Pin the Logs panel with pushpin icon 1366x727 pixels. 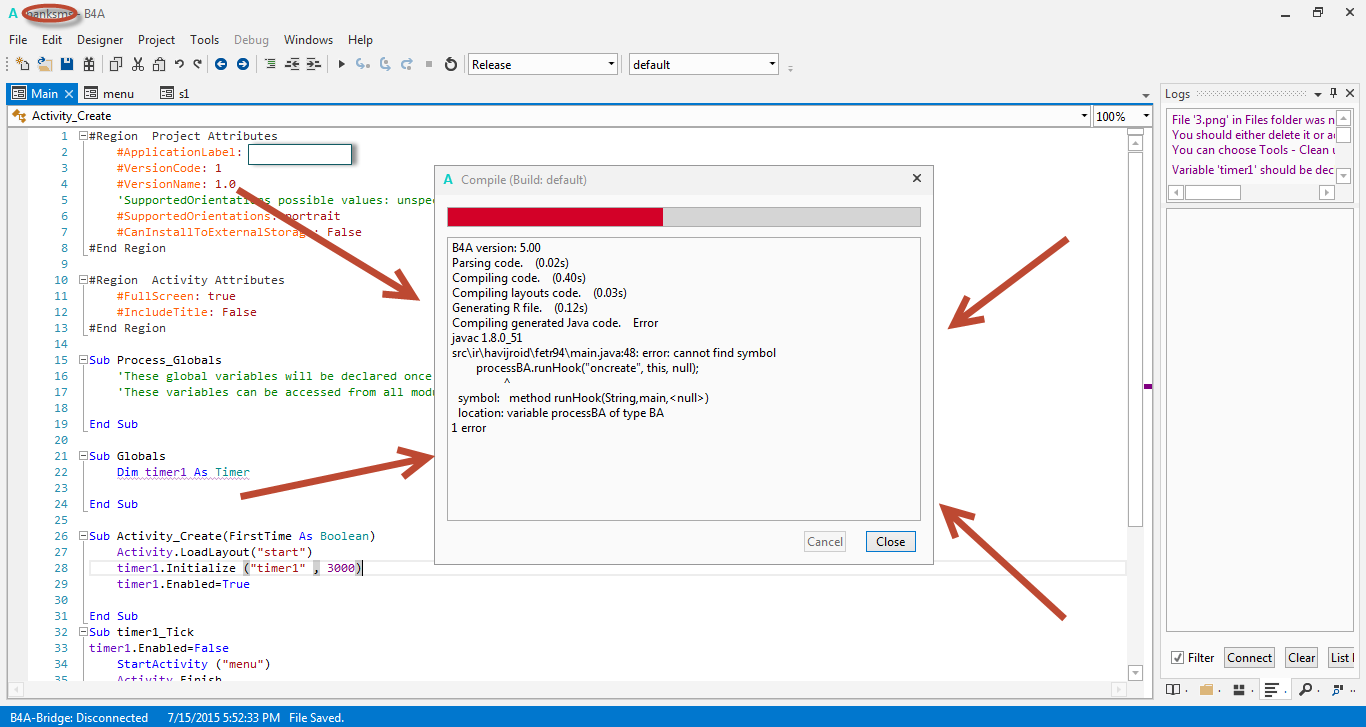click(x=1333, y=93)
